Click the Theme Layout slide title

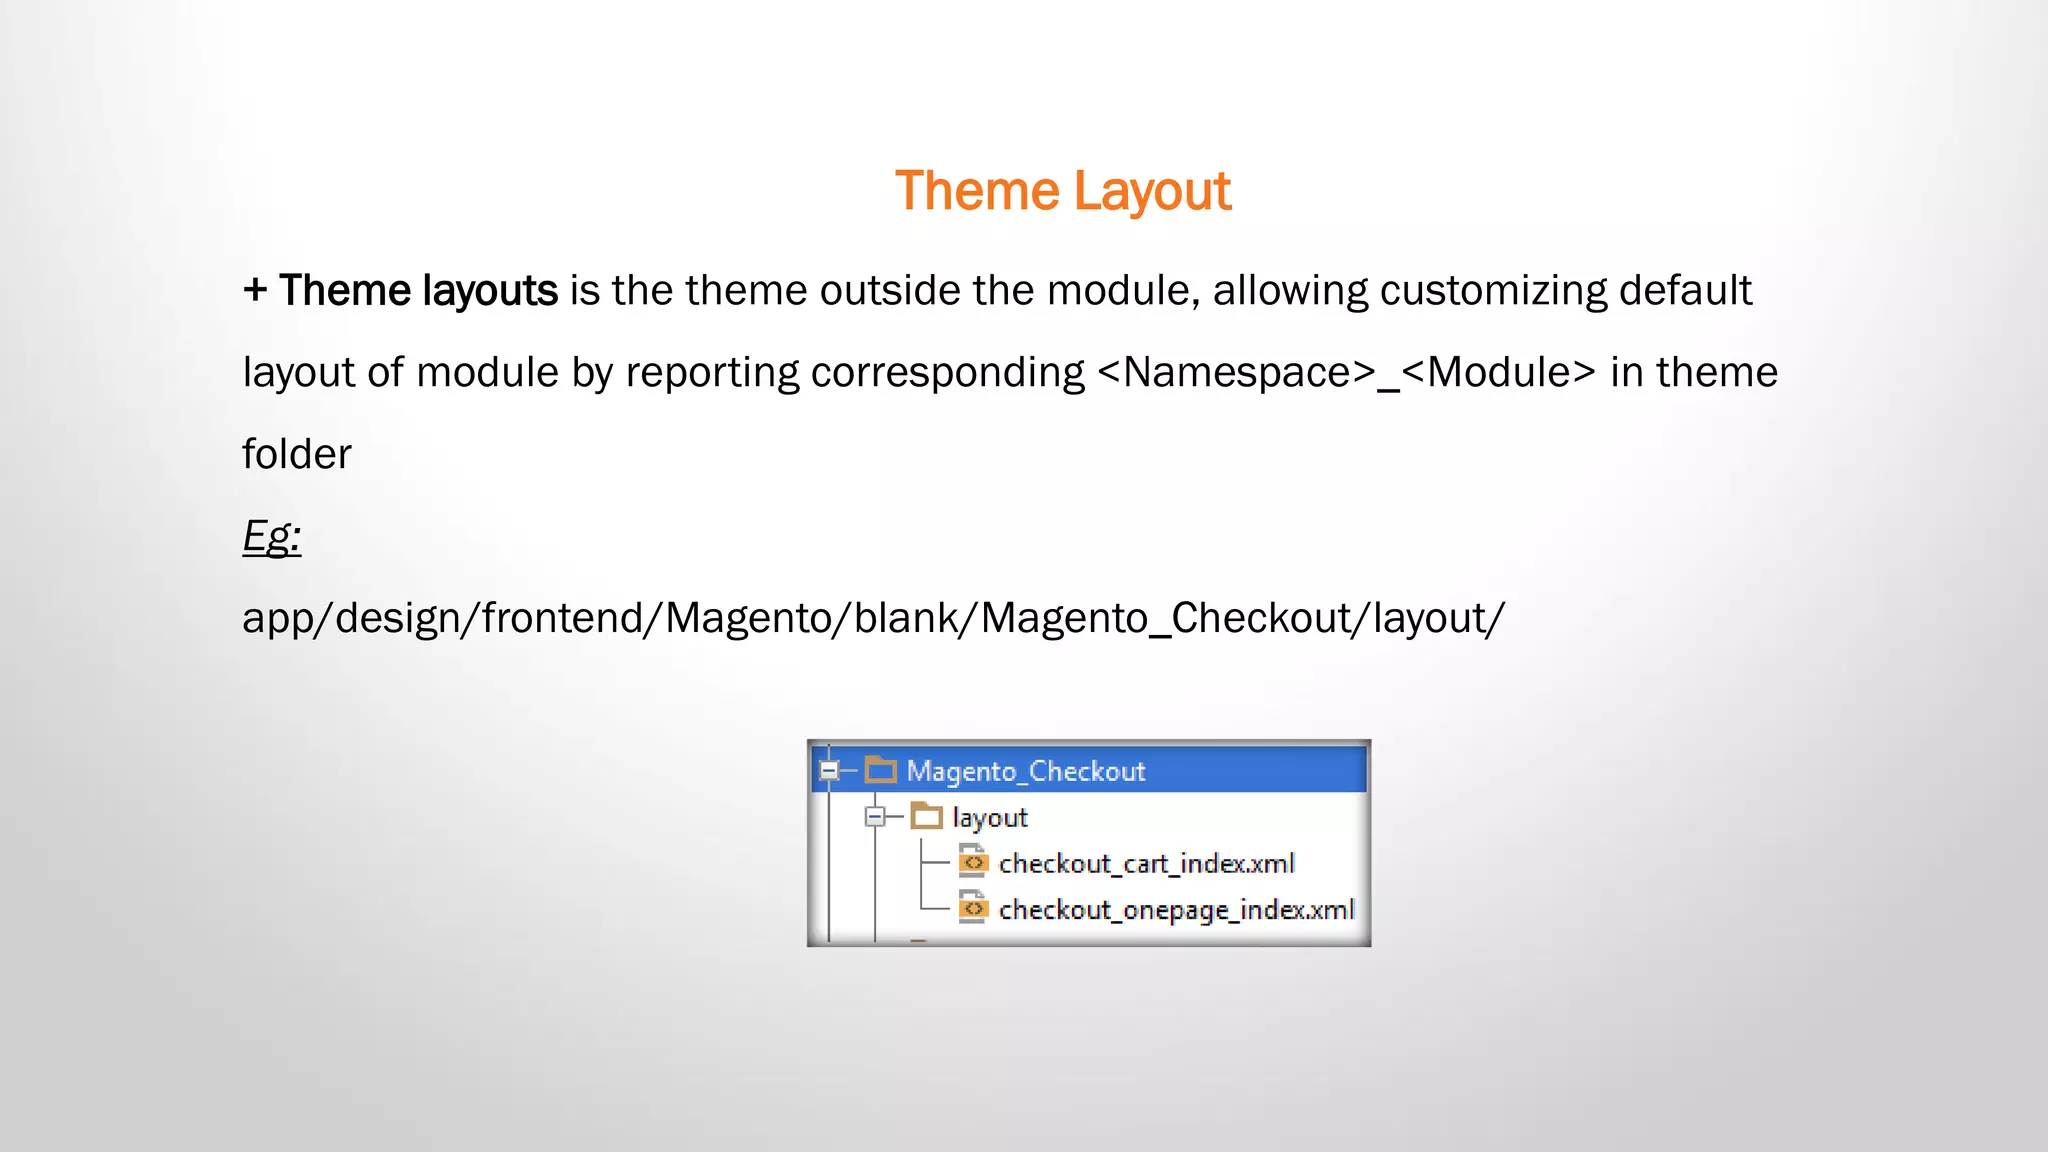(x=1063, y=191)
